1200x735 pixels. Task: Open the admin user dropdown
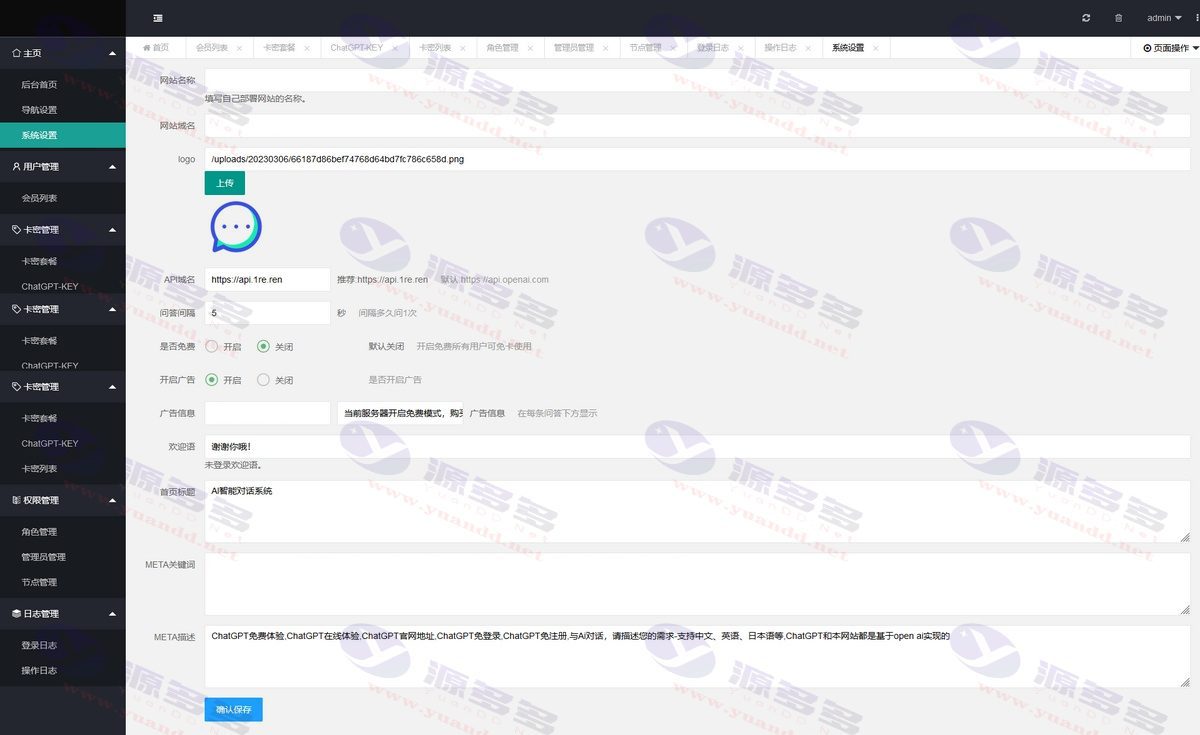(x=1162, y=18)
